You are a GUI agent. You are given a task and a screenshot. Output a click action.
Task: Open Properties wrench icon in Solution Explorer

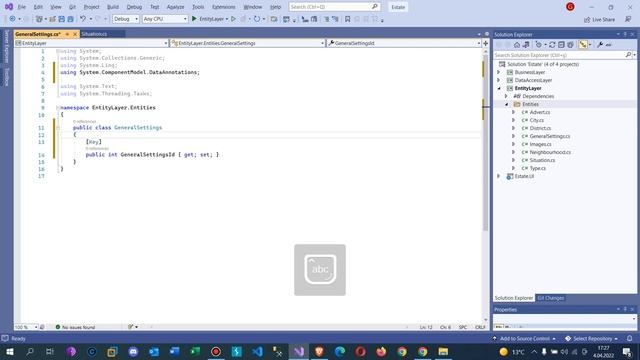pyautogui.click(x=600, y=44)
